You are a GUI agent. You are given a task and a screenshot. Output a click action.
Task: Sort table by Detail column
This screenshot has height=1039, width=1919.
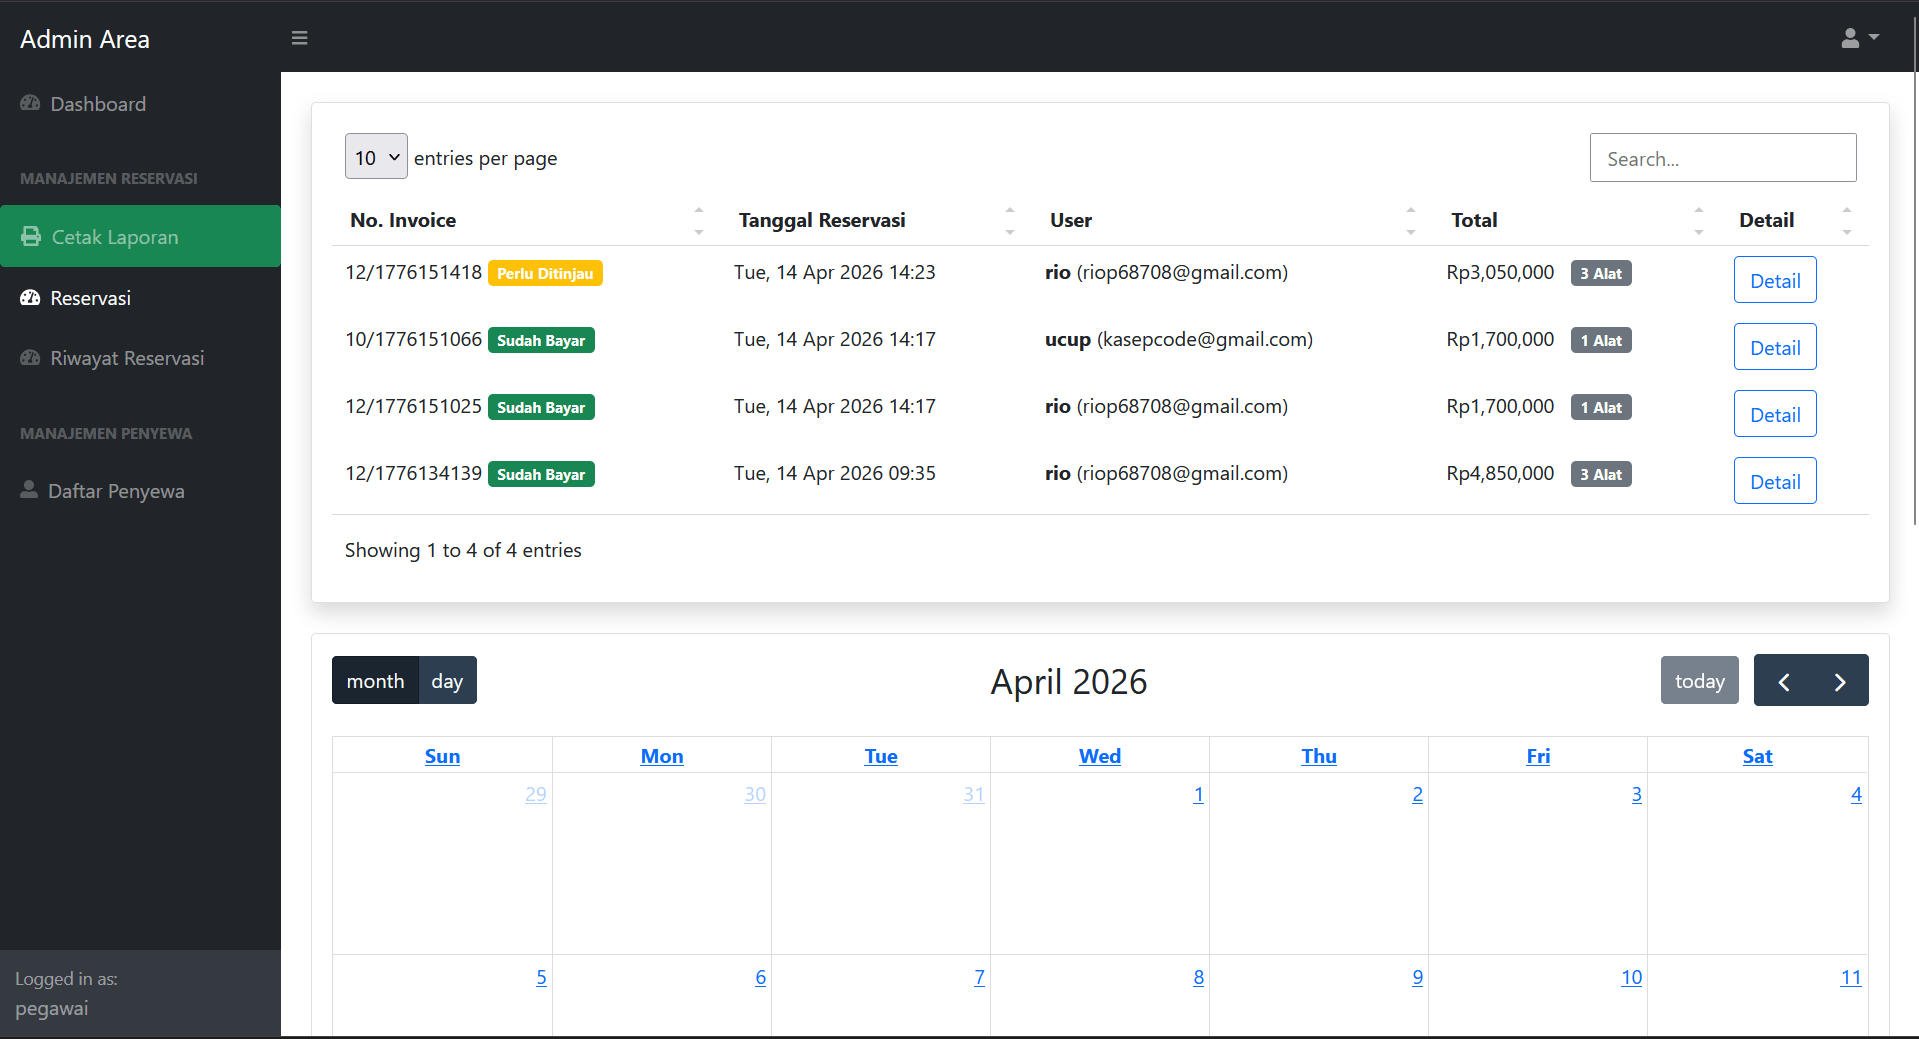[1795, 220]
